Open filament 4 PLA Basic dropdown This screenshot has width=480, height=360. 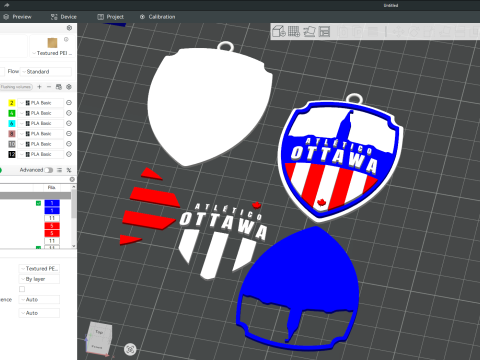pyautogui.click(x=41, y=113)
